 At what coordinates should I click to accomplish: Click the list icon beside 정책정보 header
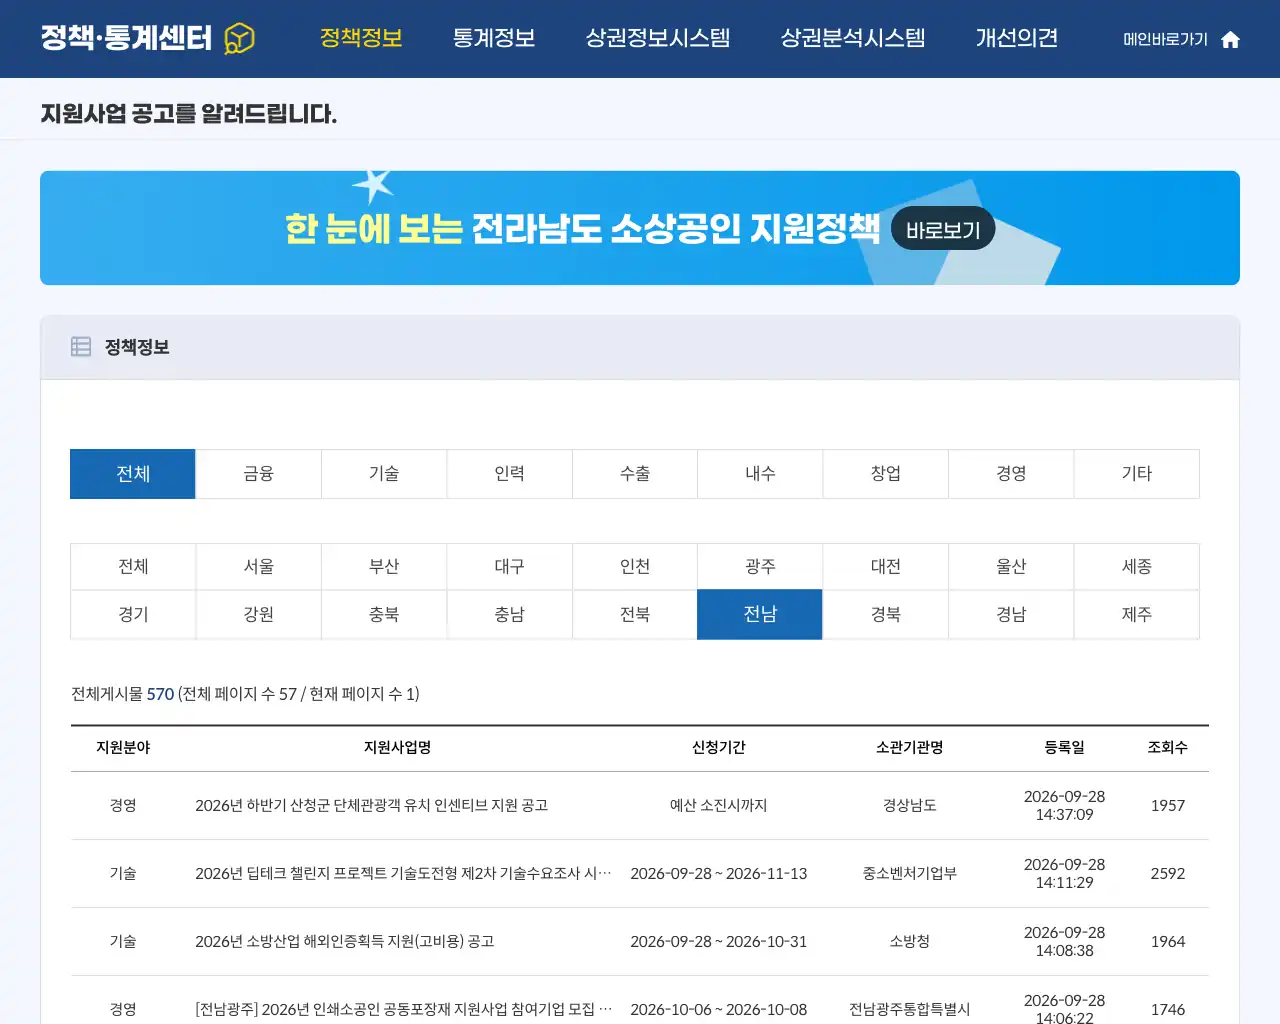click(x=81, y=347)
